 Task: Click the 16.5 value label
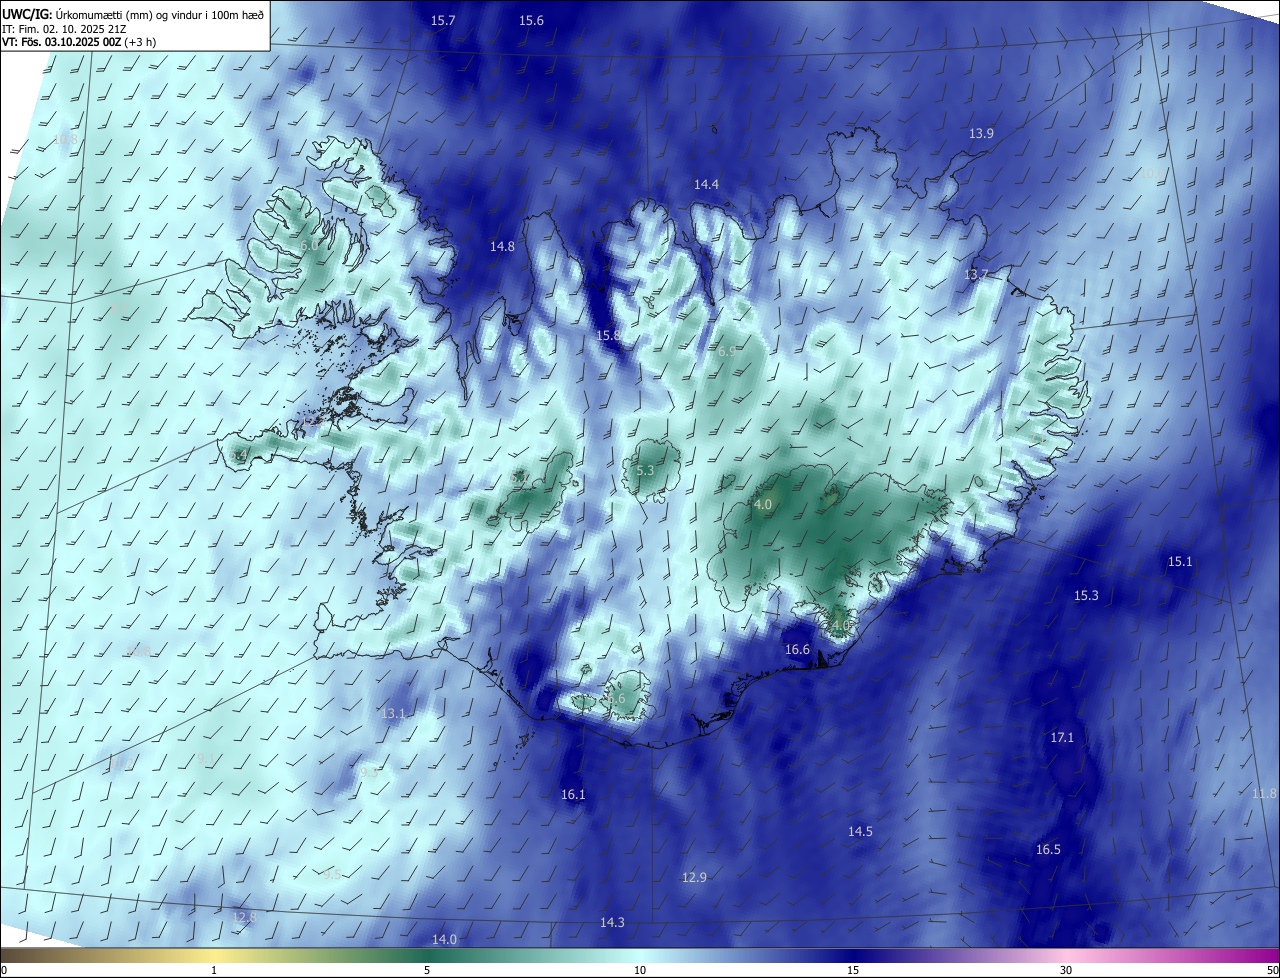1048,850
